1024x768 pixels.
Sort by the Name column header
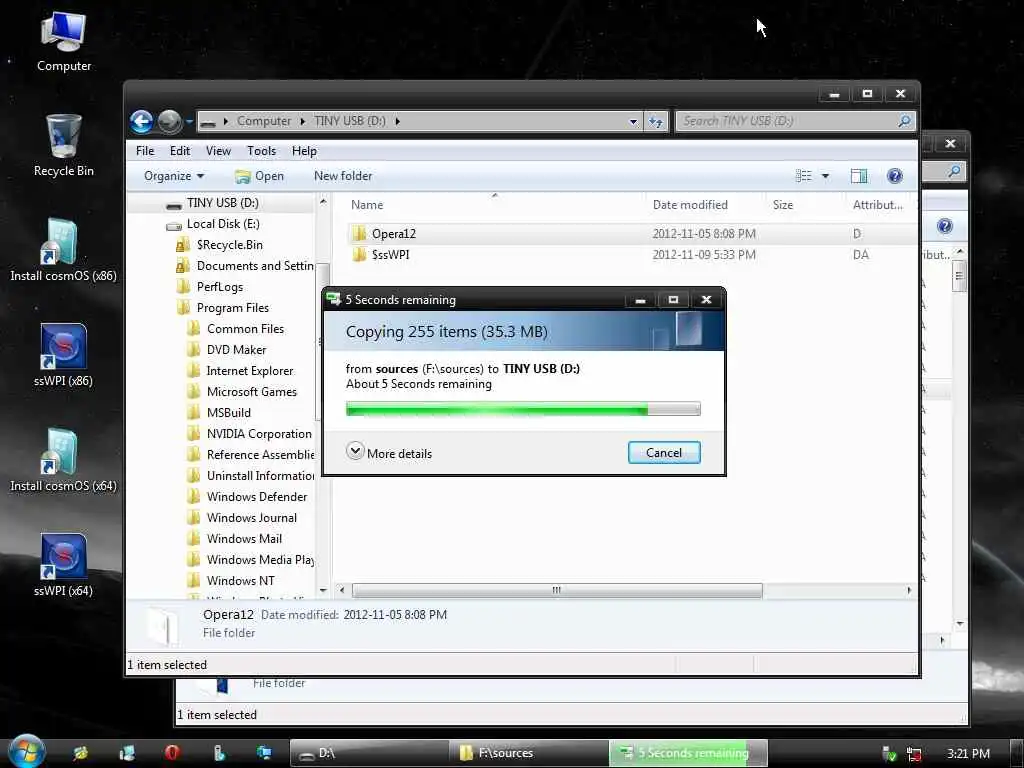[x=367, y=204]
